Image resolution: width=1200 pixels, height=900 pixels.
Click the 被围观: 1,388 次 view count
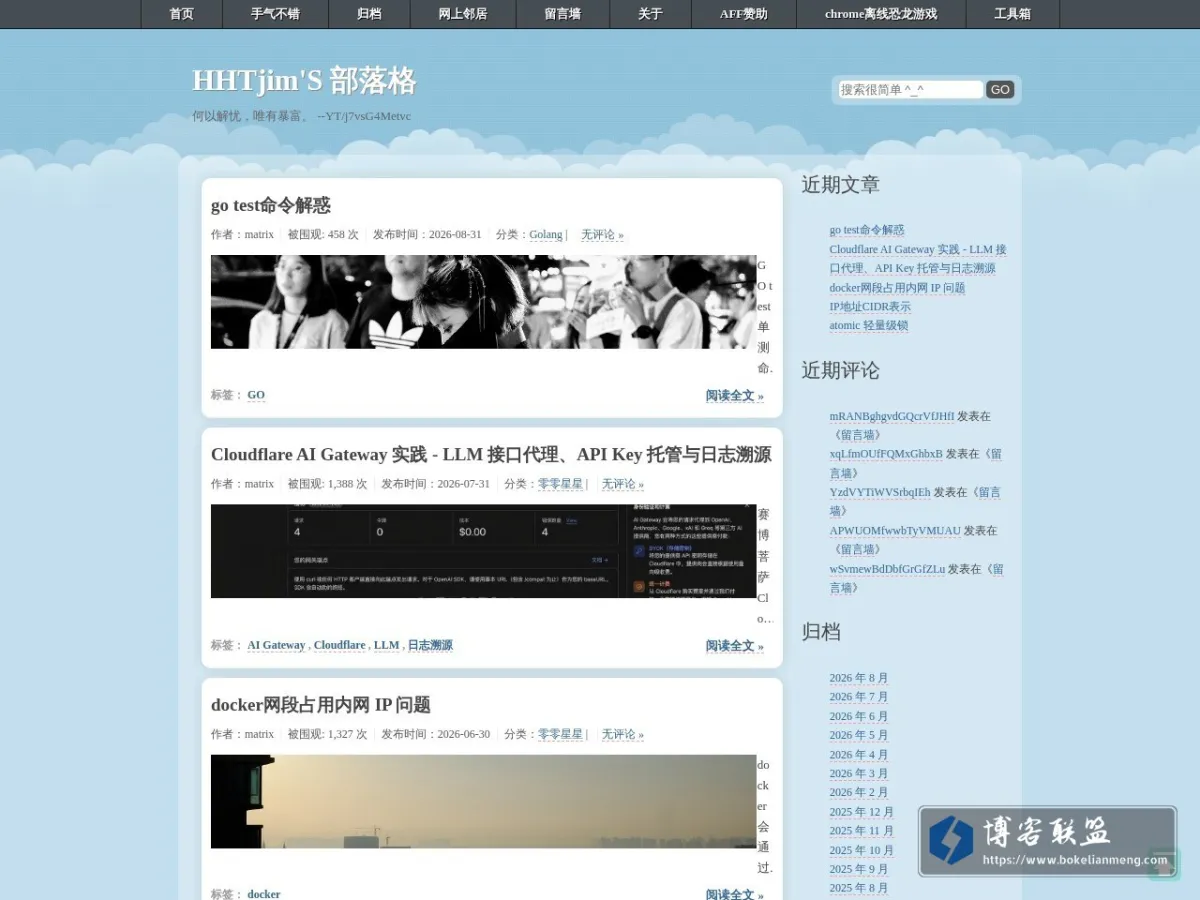pyautogui.click(x=327, y=483)
